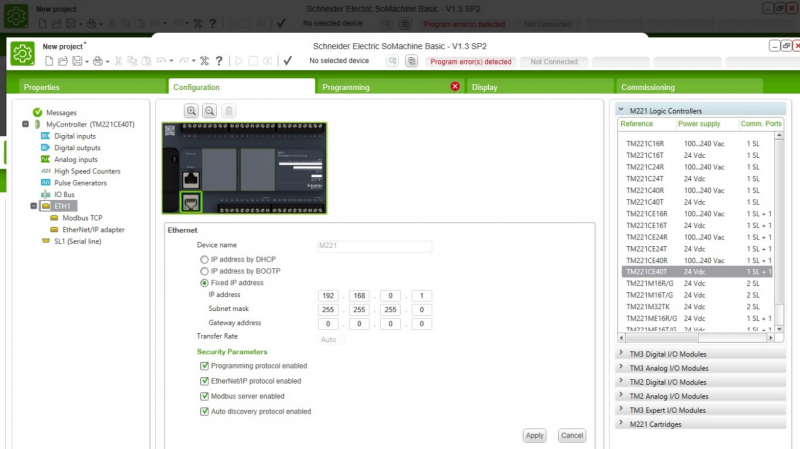Select highlighted Ethernet port on controller image
Viewport: 800px width, 449px height.
191,203
